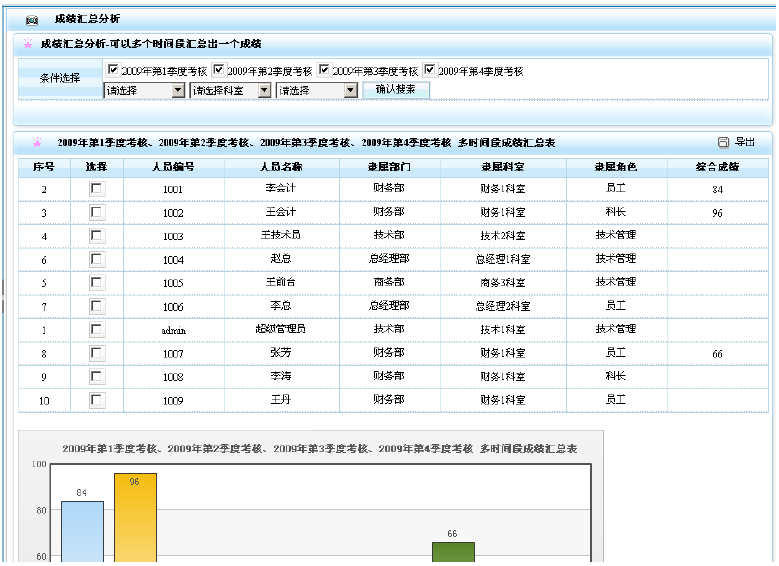Image resolution: width=779 pixels, height=566 pixels.
Task: Click personnel number 1001 cell
Action: (x=173, y=189)
